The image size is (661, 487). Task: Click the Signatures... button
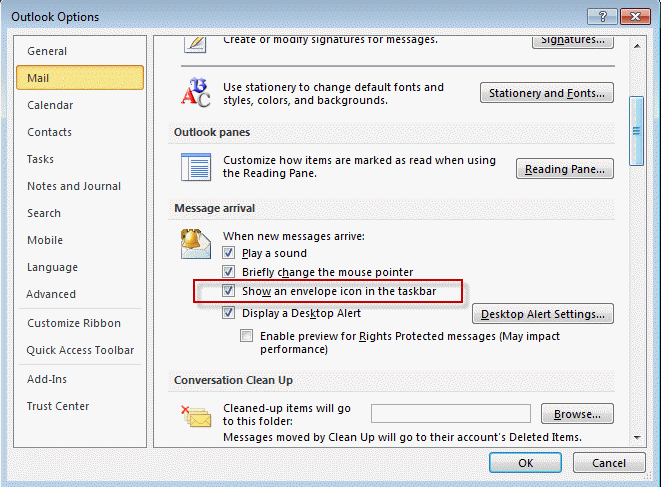tap(572, 42)
